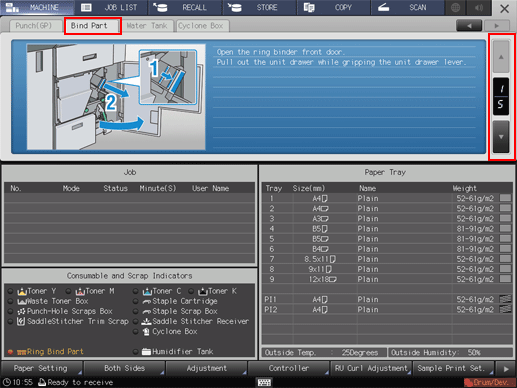Select the Water Tank tab
The height and width of the screenshot is (388, 517).
tap(147, 26)
